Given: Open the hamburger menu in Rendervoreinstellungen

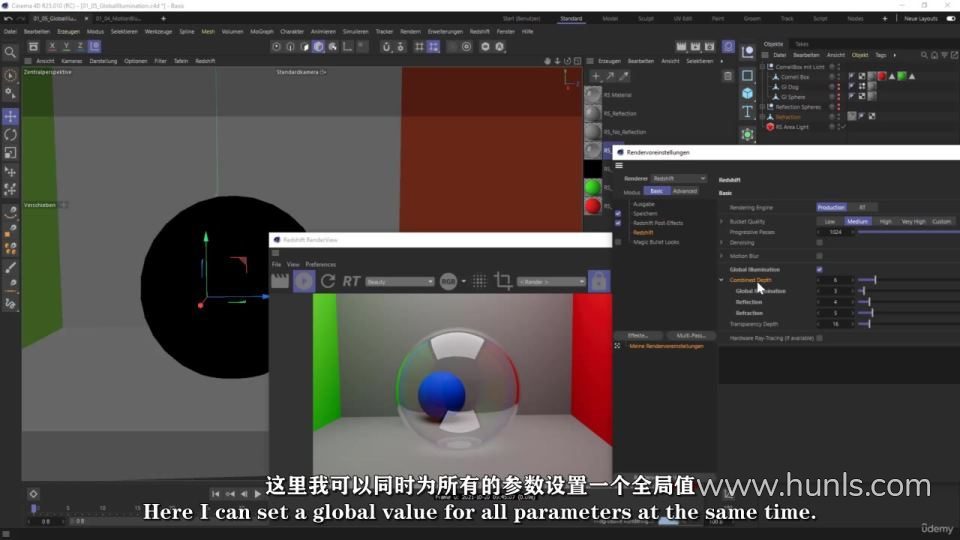Looking at the screenshot, I should coord(619,165).
